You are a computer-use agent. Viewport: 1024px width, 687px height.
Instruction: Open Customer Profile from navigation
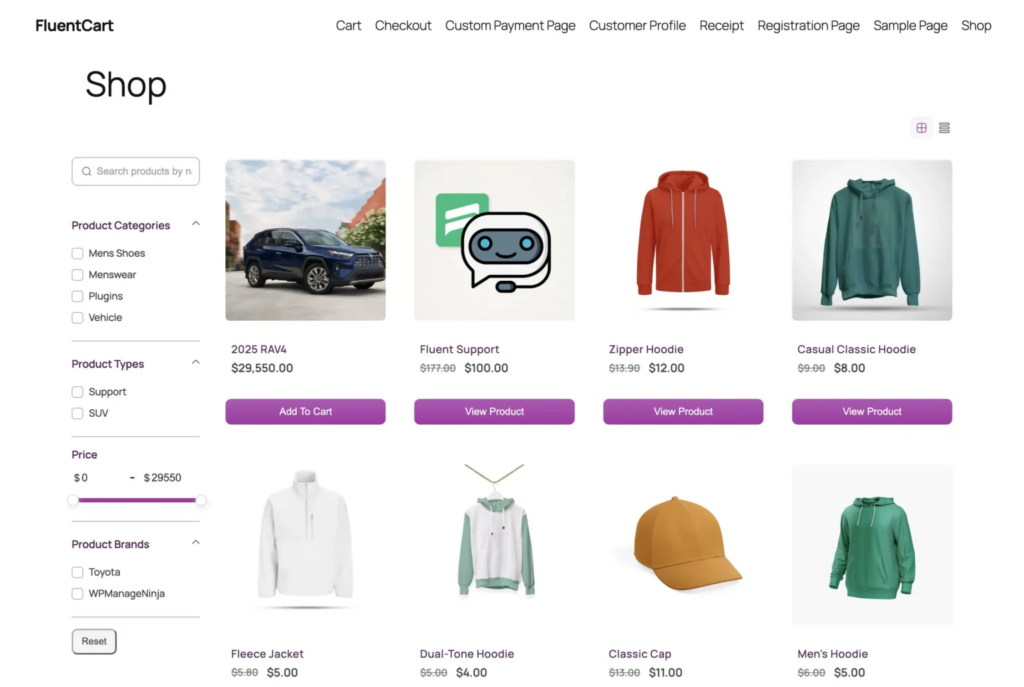pyautogui.click(x=637, y=26)
